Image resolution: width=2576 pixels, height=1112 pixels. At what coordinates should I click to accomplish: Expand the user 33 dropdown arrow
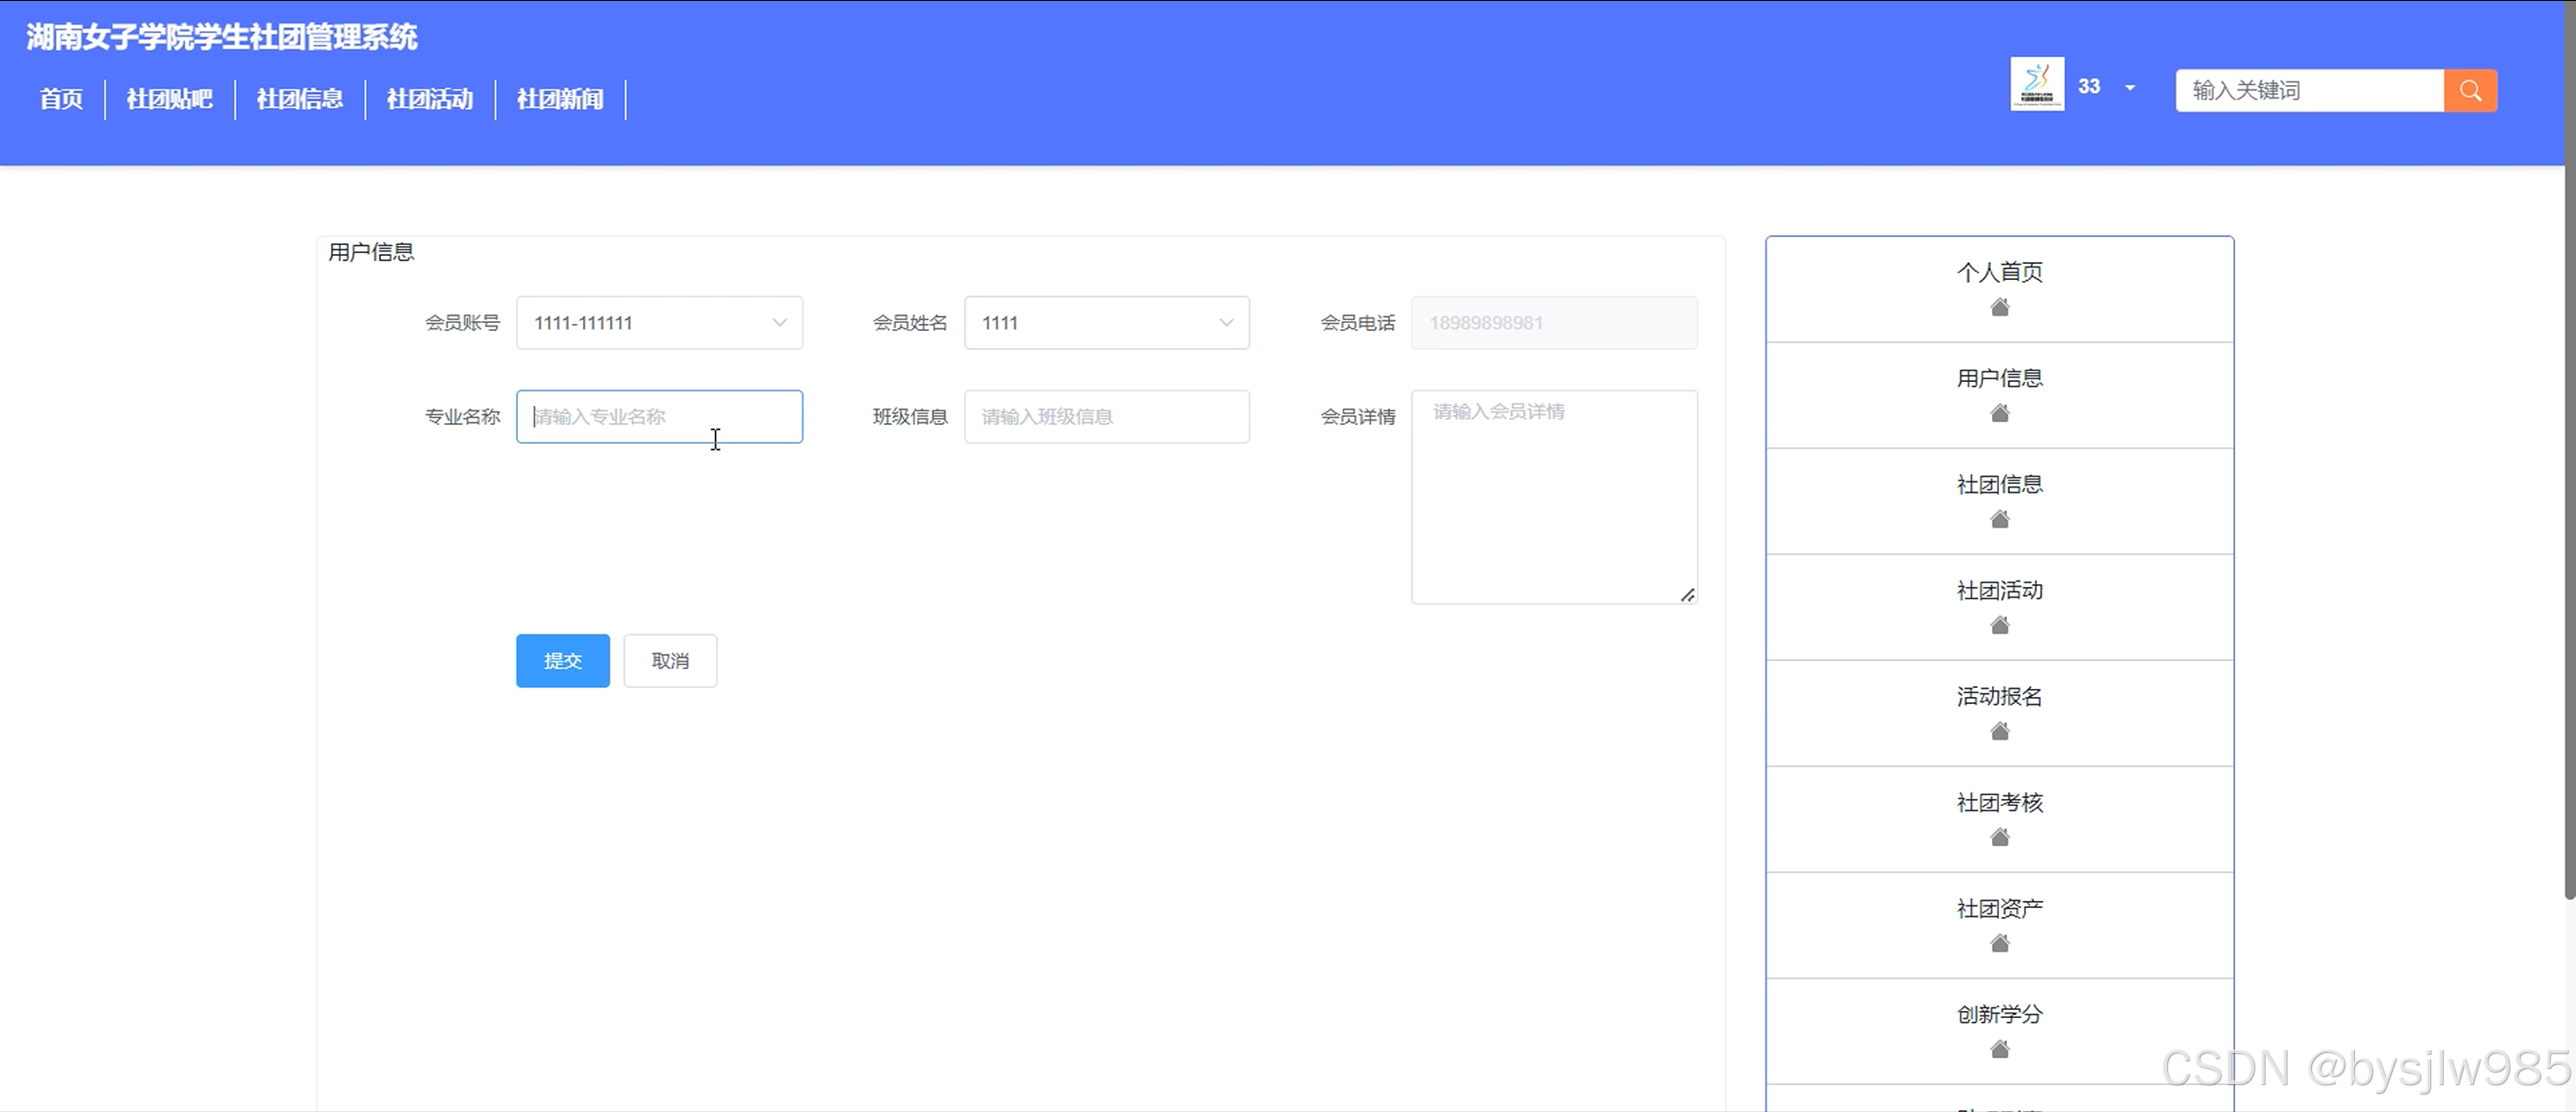click(x=2130, y=88)
